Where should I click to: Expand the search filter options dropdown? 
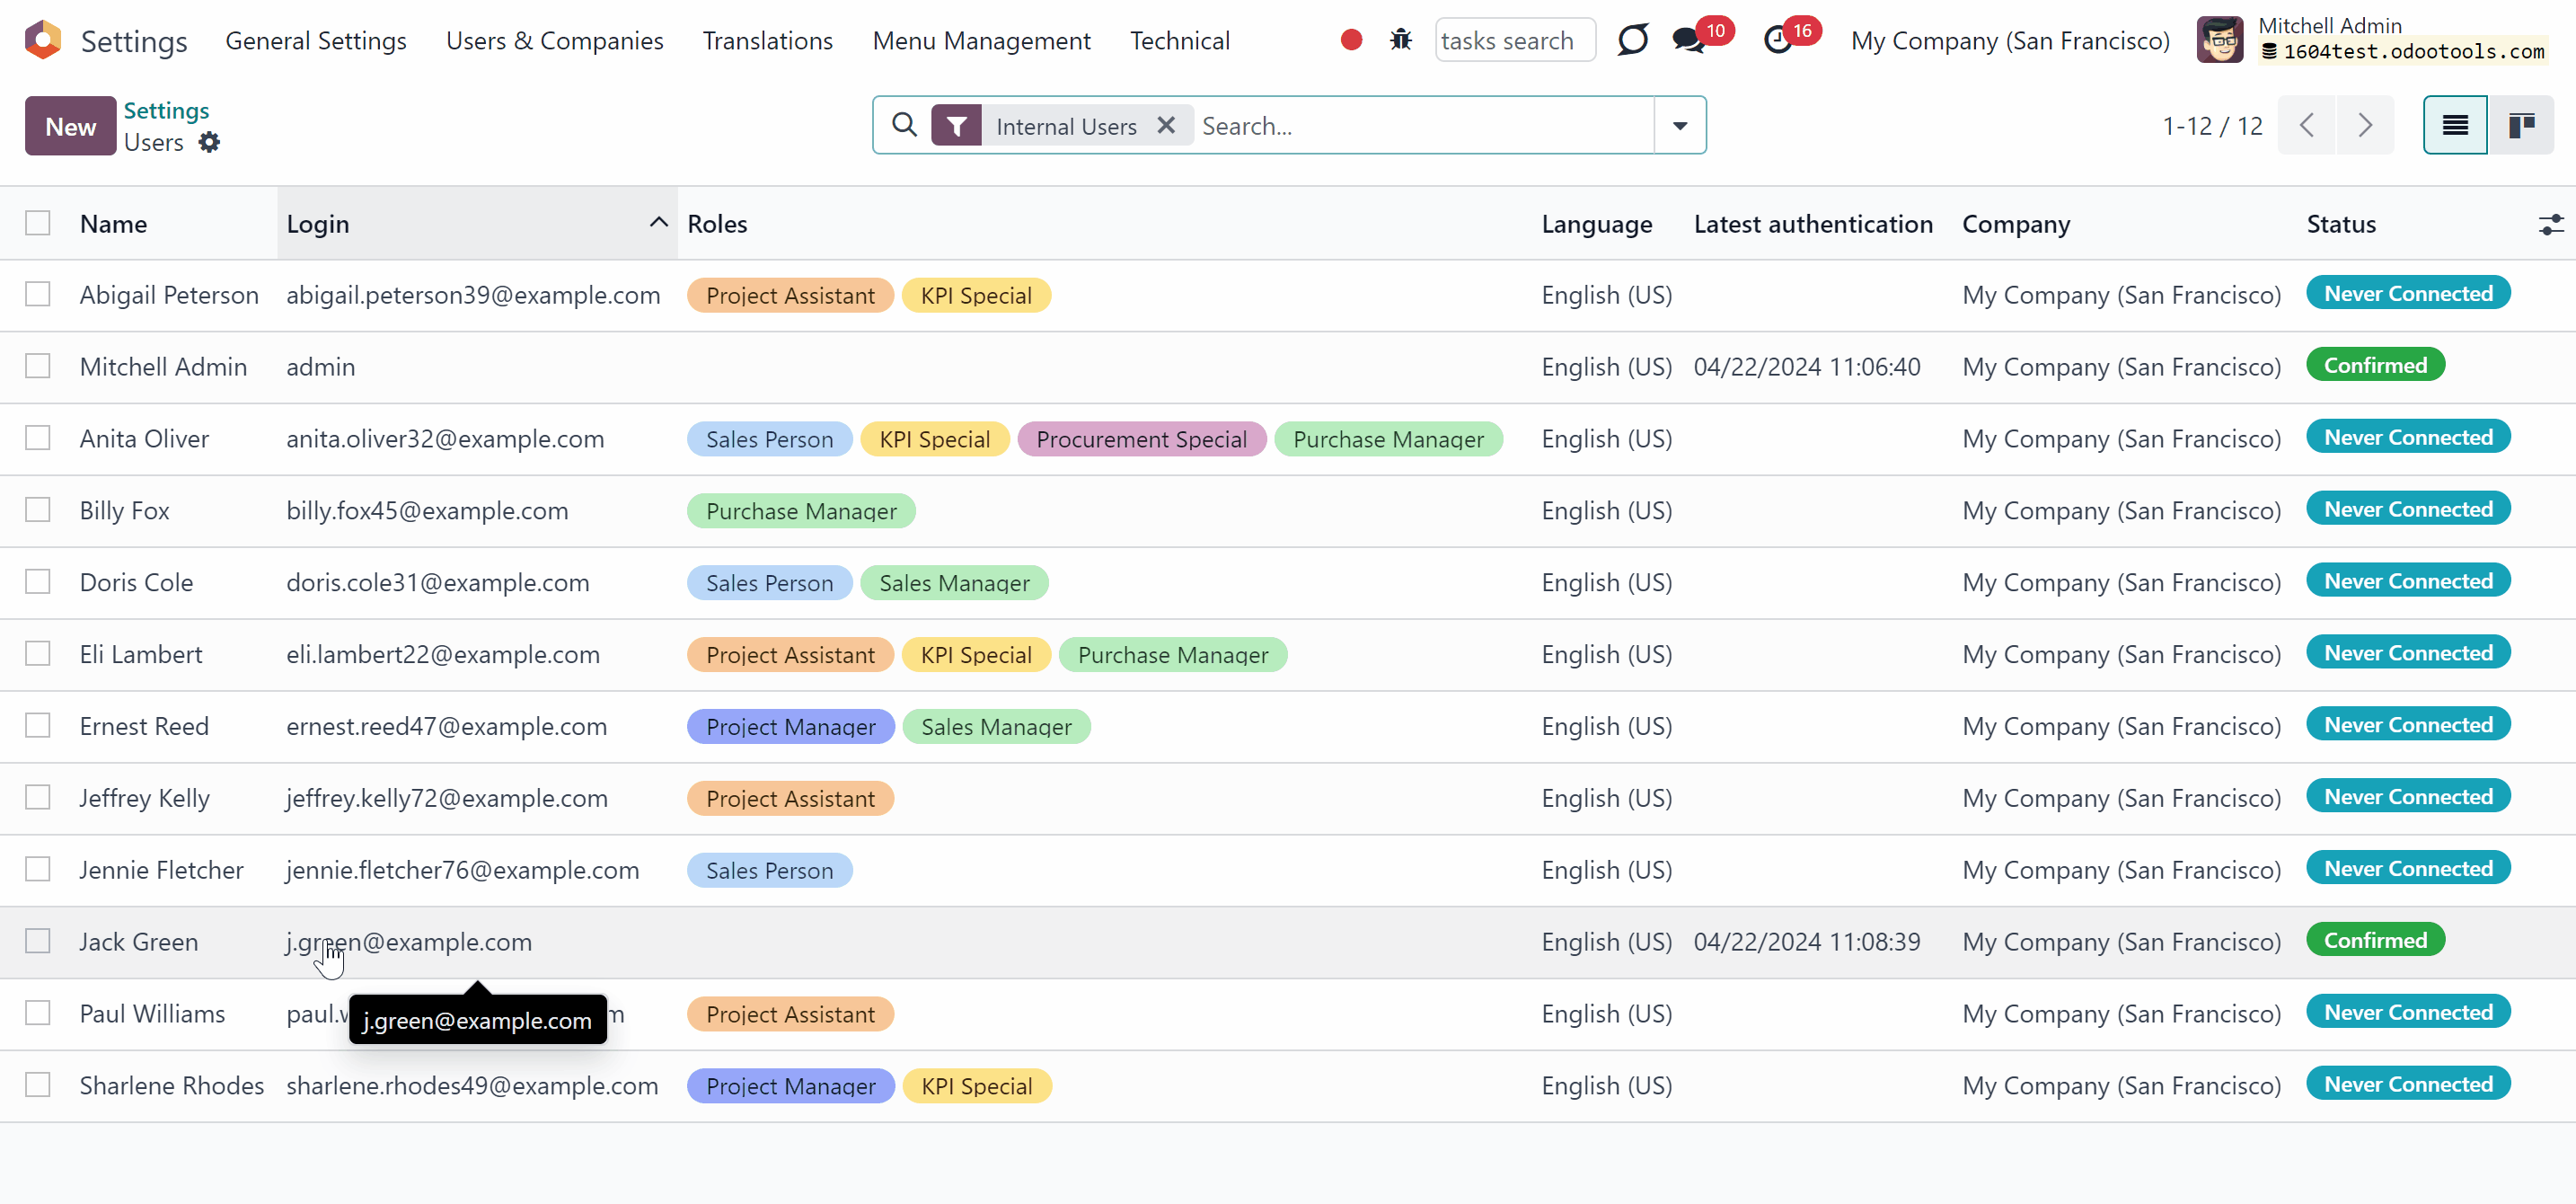(1680, 125)
